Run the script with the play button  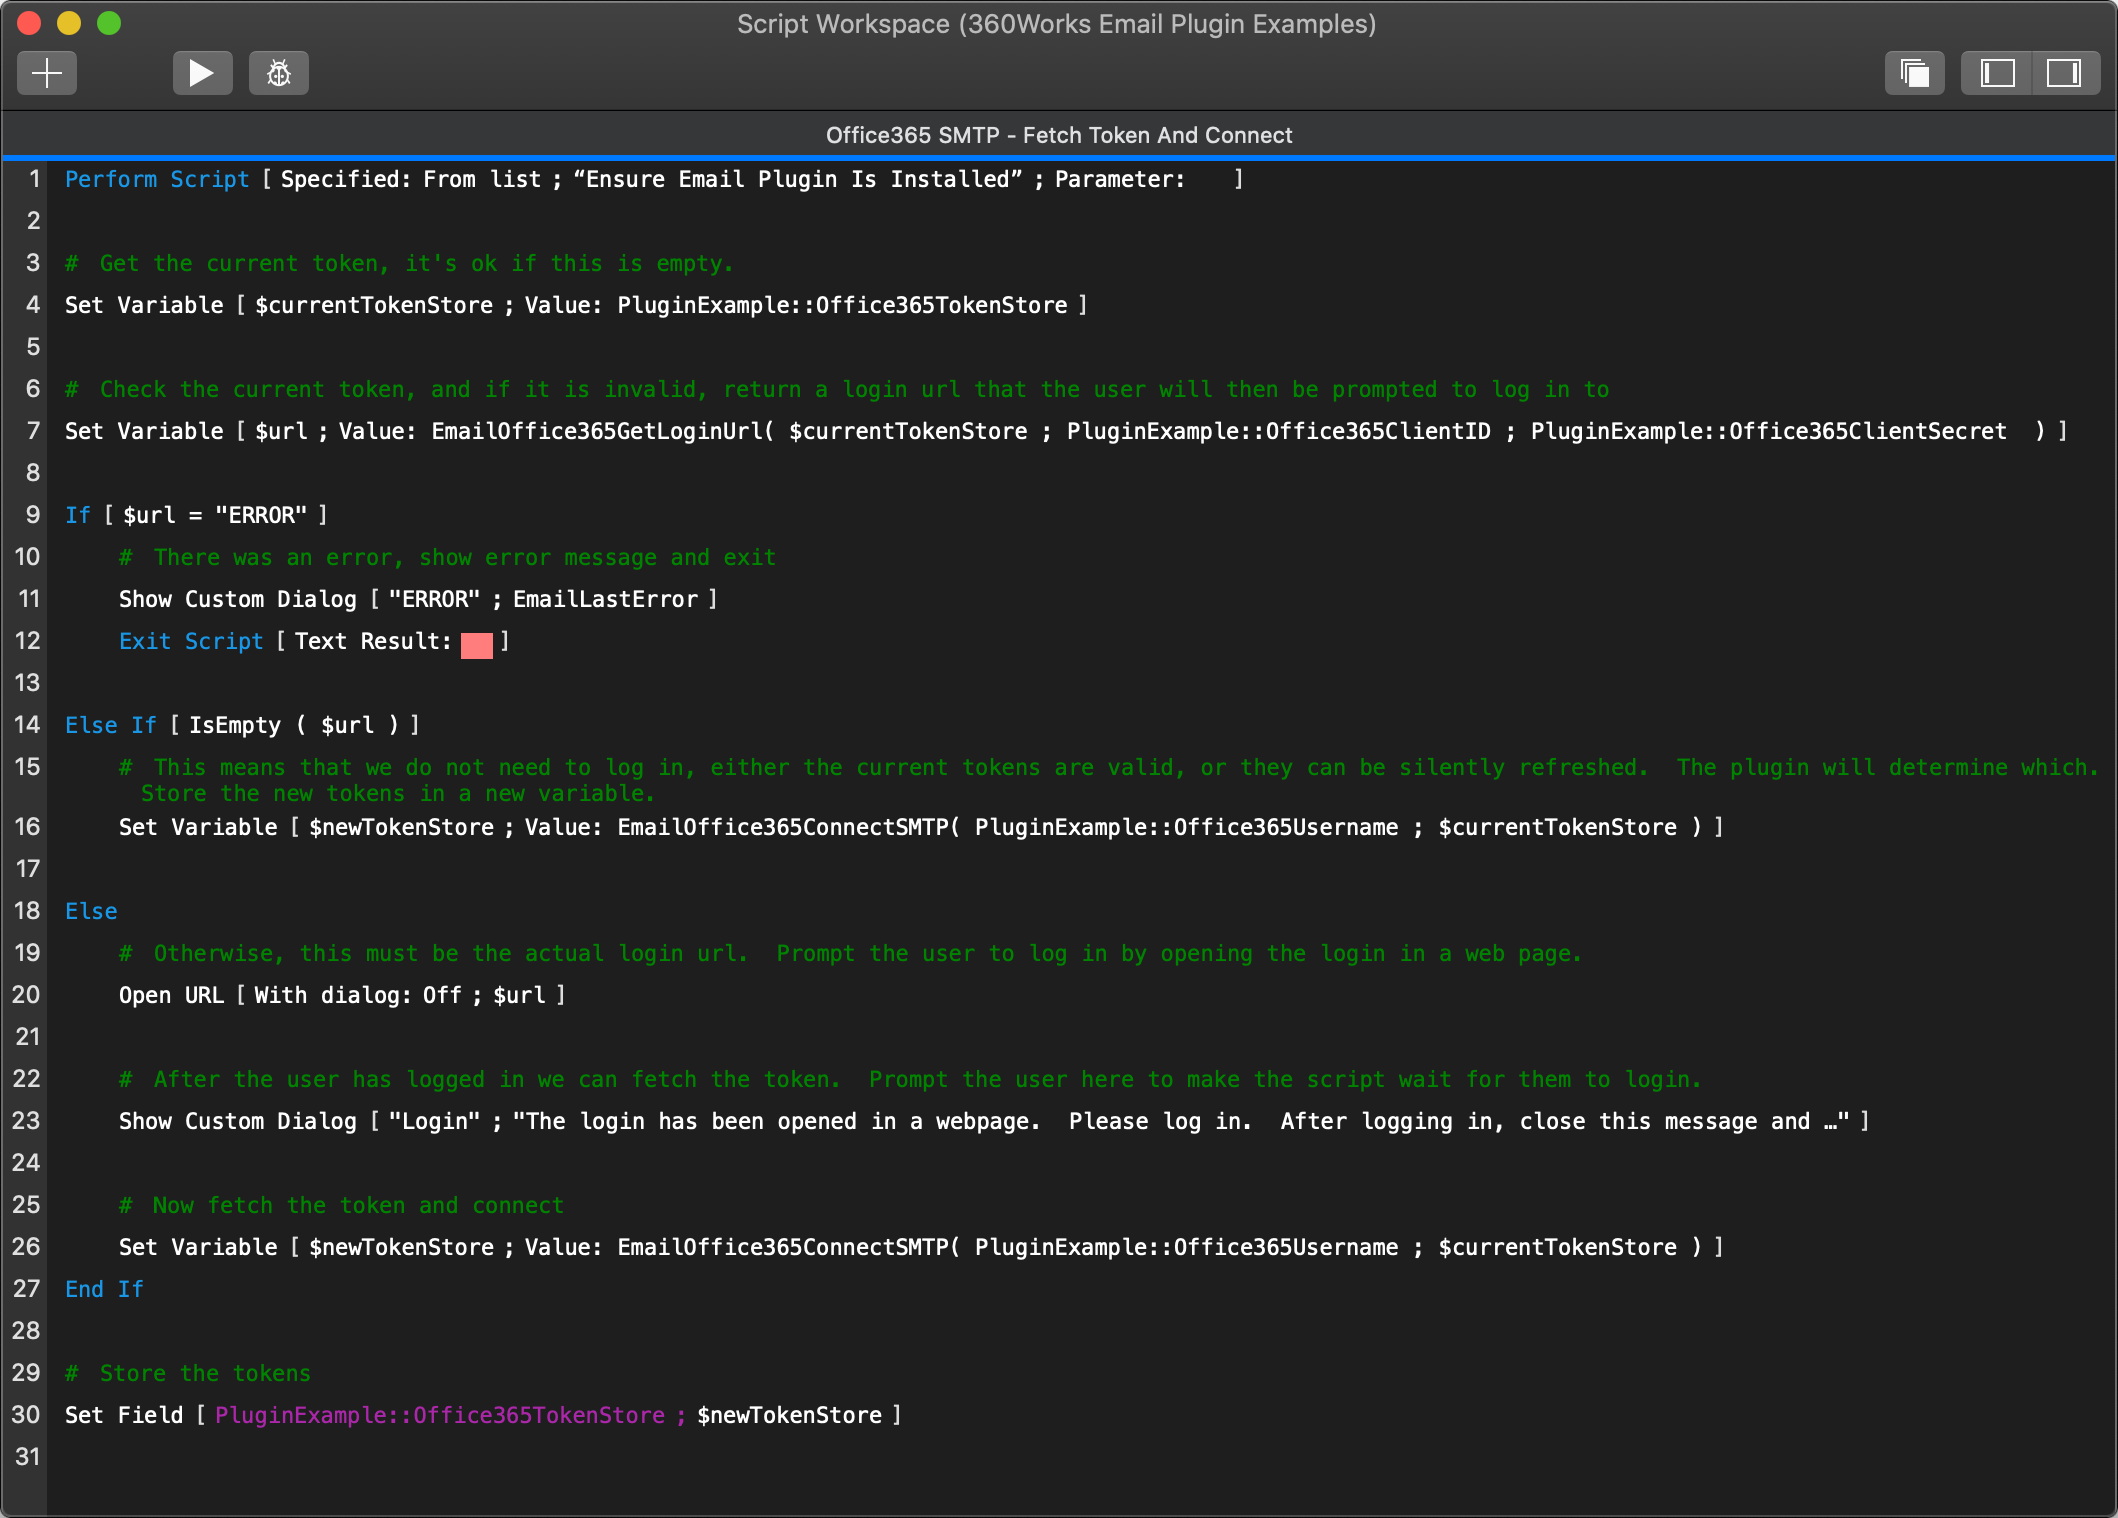click(x=202, y=73)
